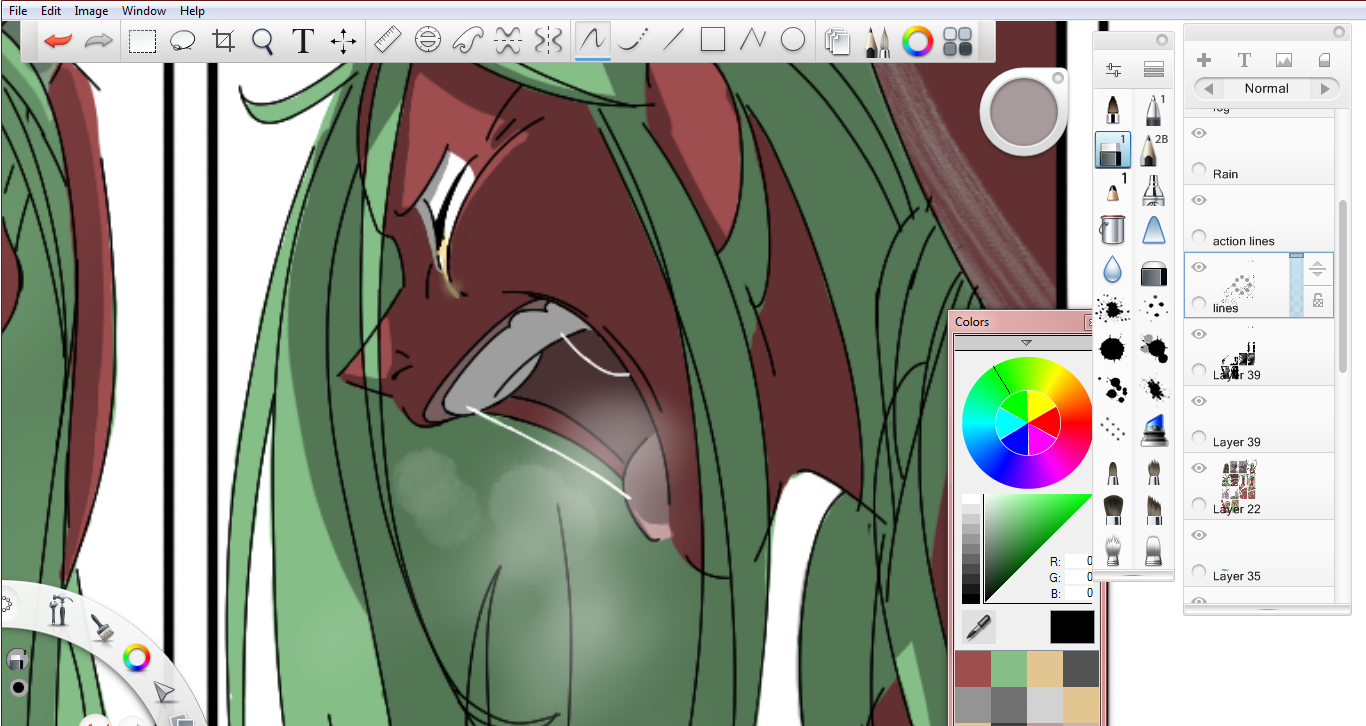Click the R value input field

[x=1078, y=562]
